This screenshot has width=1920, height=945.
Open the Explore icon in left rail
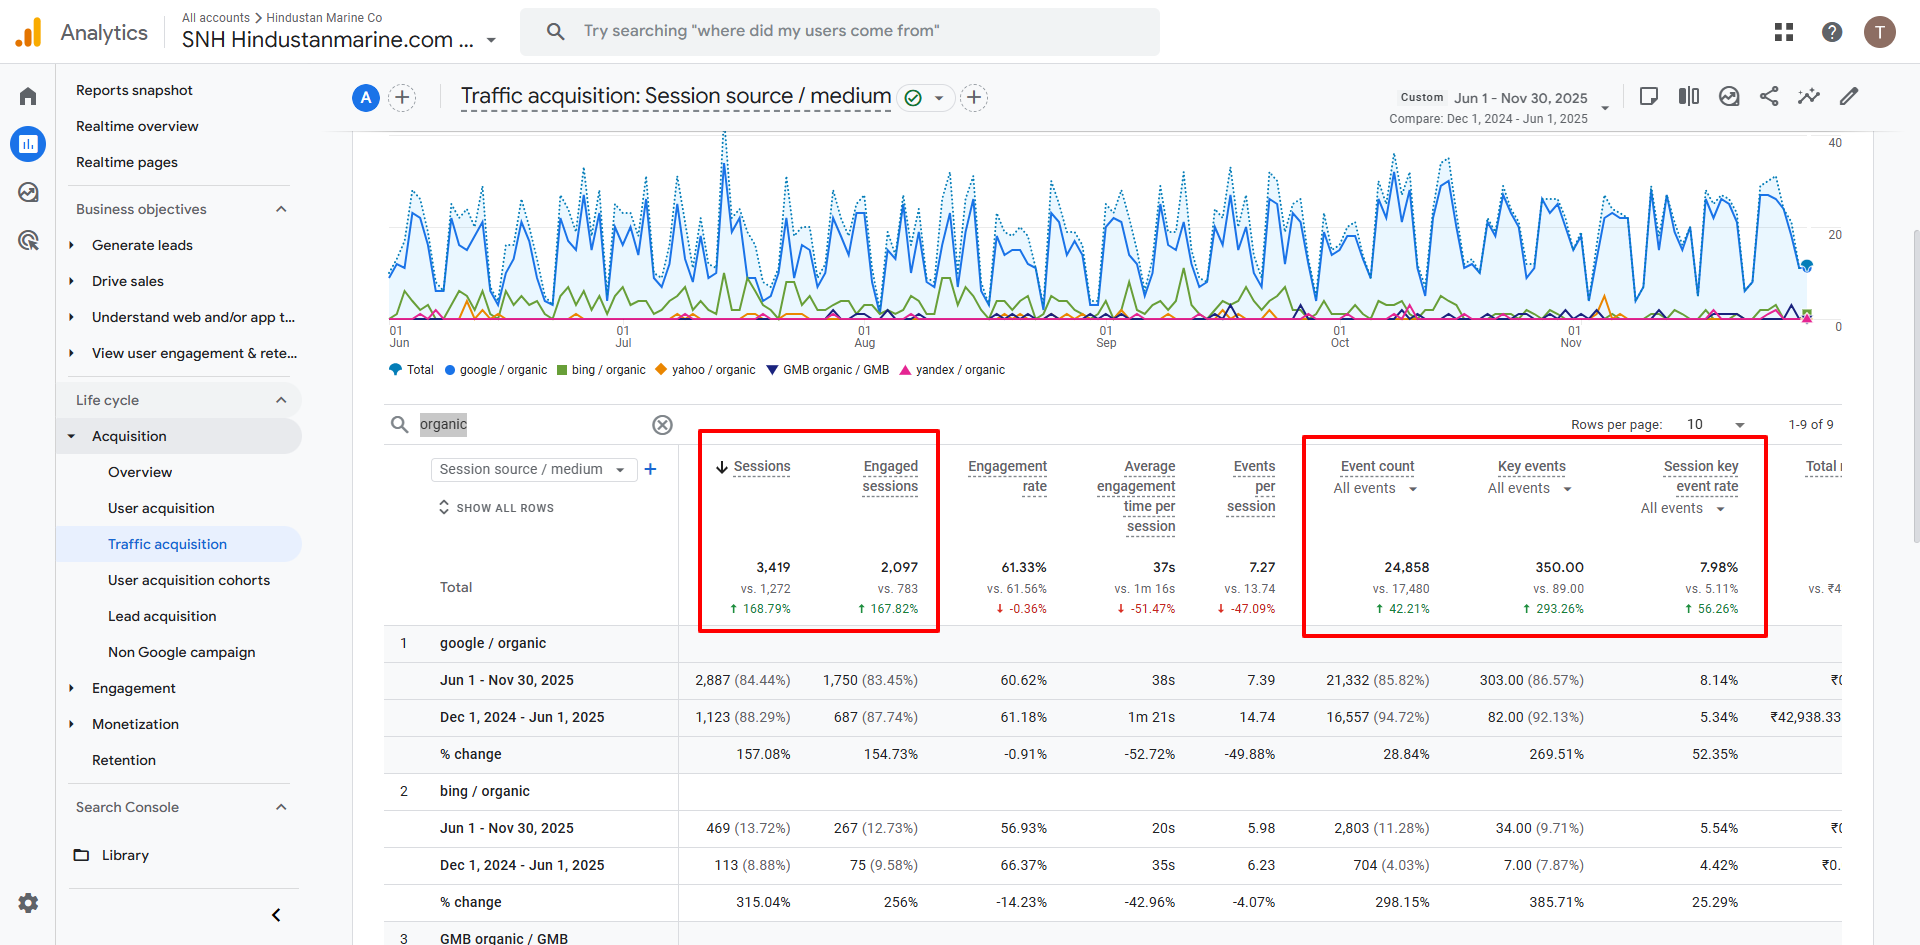[x=28, y=192]
